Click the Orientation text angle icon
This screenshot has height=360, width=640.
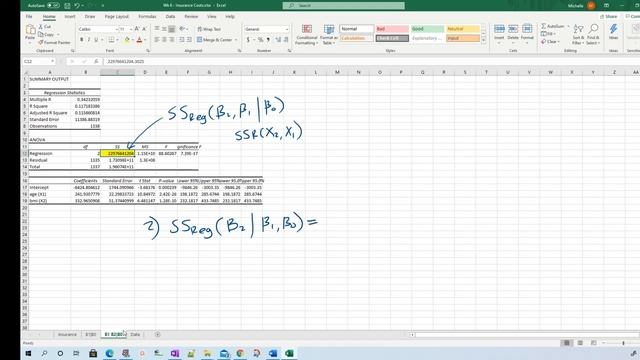tap(182, 29)
